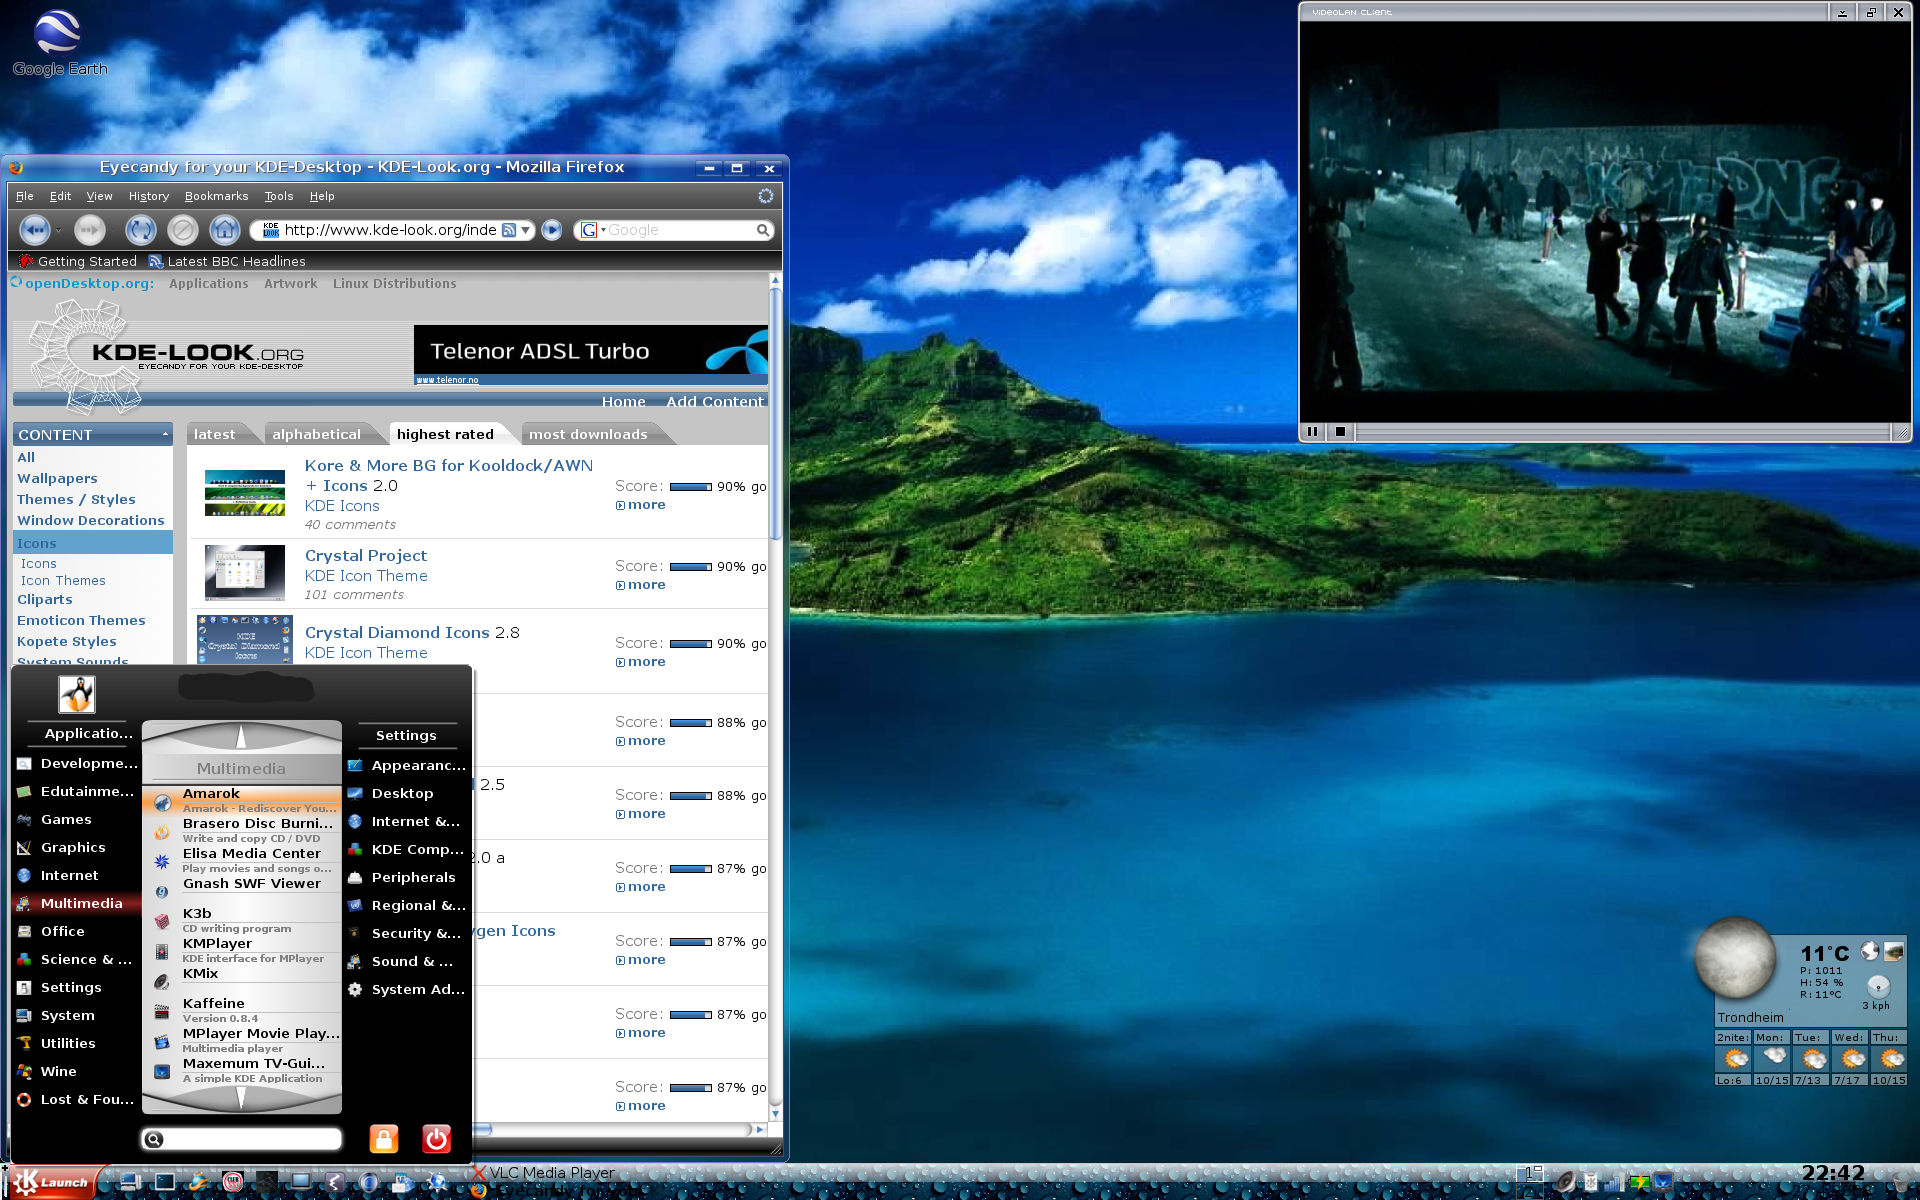Screen dimensions: 1920x1200
Task: Launch the terminal from the panel quick-launch
Action: pos(165,1182)
